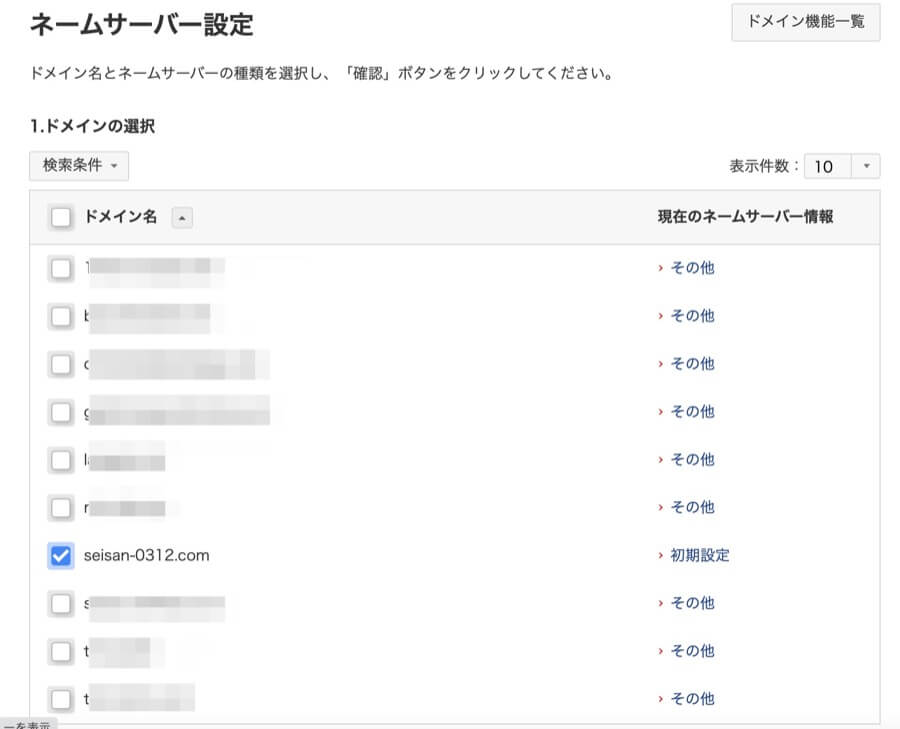Tick the checkbox in the last domain row
The width and height of the screenshot is (900, 729).
[61, 699]
